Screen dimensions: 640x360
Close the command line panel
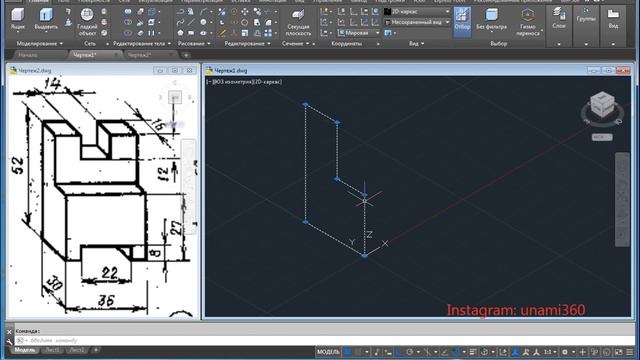tap(9, 332)
